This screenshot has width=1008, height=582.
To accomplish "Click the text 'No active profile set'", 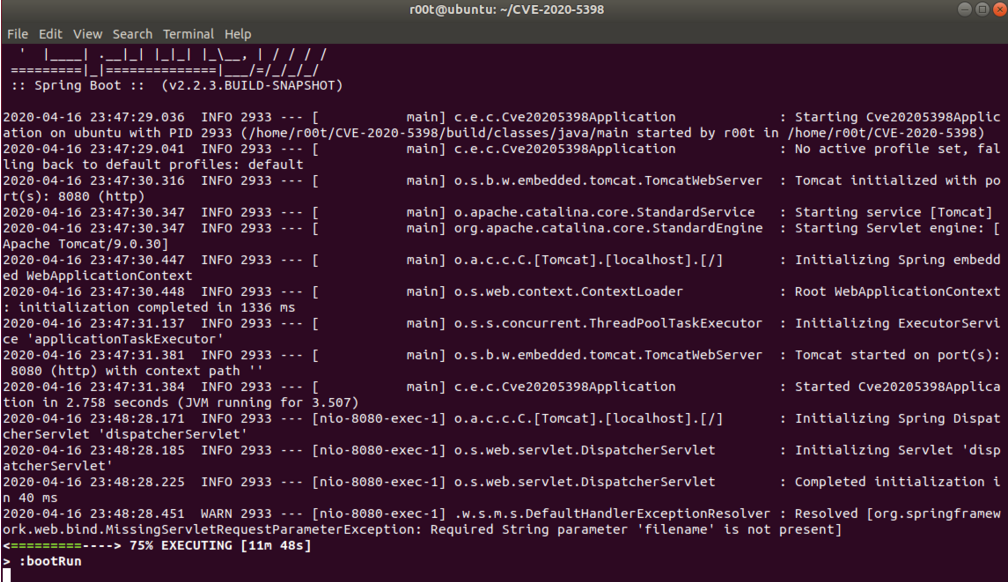I will pos(878,149).
